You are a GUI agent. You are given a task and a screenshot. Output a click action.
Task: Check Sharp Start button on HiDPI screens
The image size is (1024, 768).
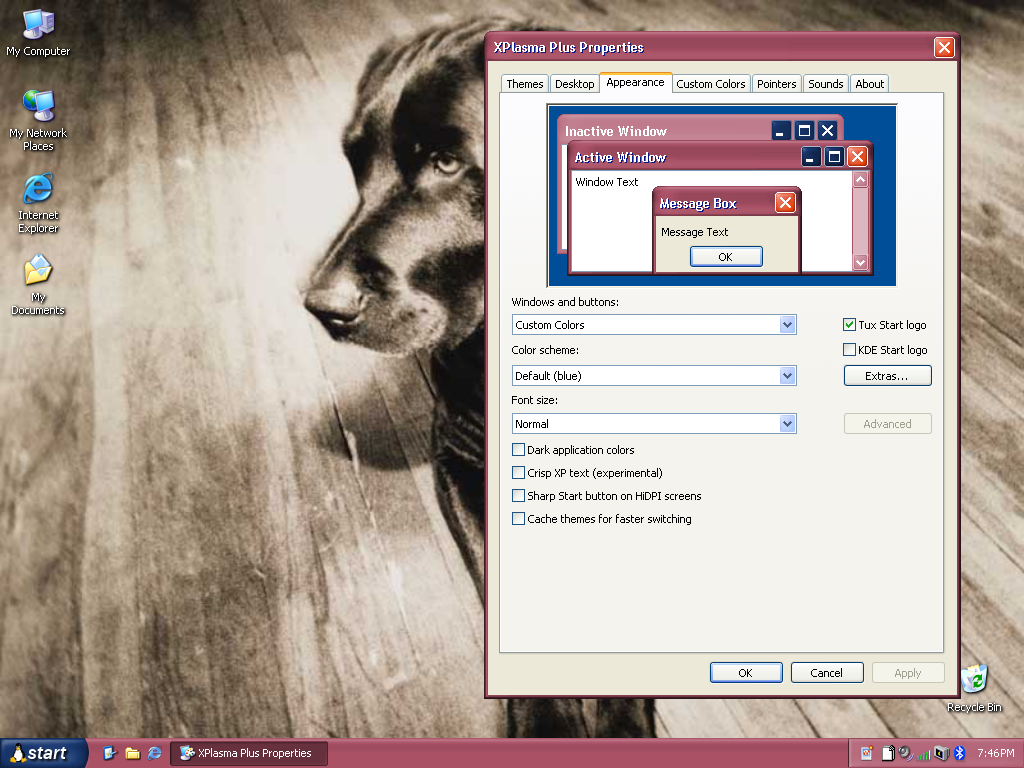[519, 495]
